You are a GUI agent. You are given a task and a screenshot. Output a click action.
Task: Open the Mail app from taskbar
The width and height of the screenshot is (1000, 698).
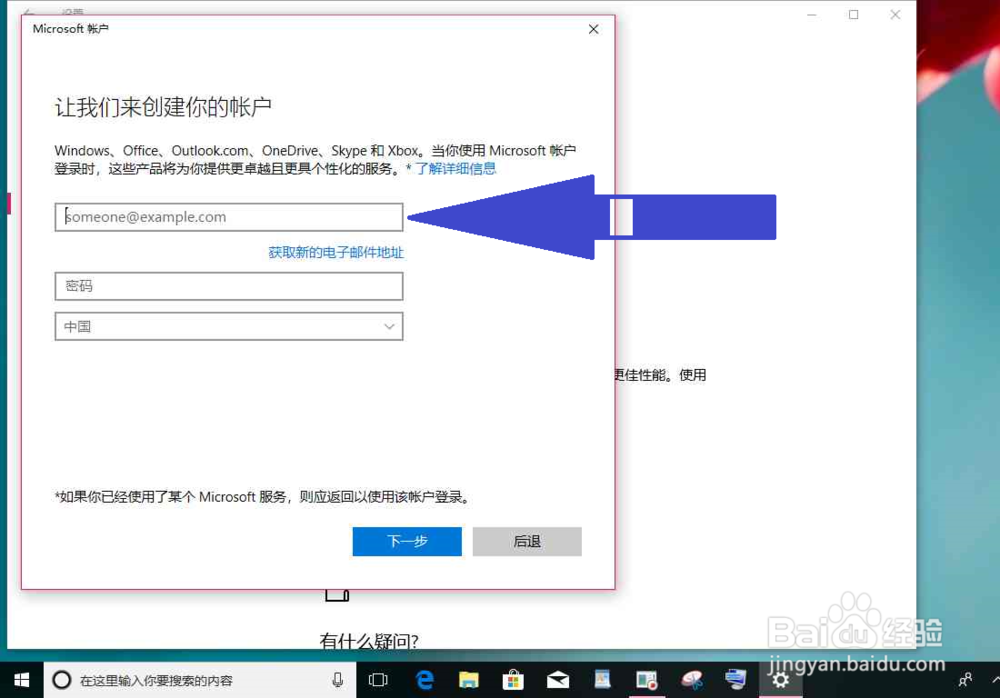tap(558, 680)
